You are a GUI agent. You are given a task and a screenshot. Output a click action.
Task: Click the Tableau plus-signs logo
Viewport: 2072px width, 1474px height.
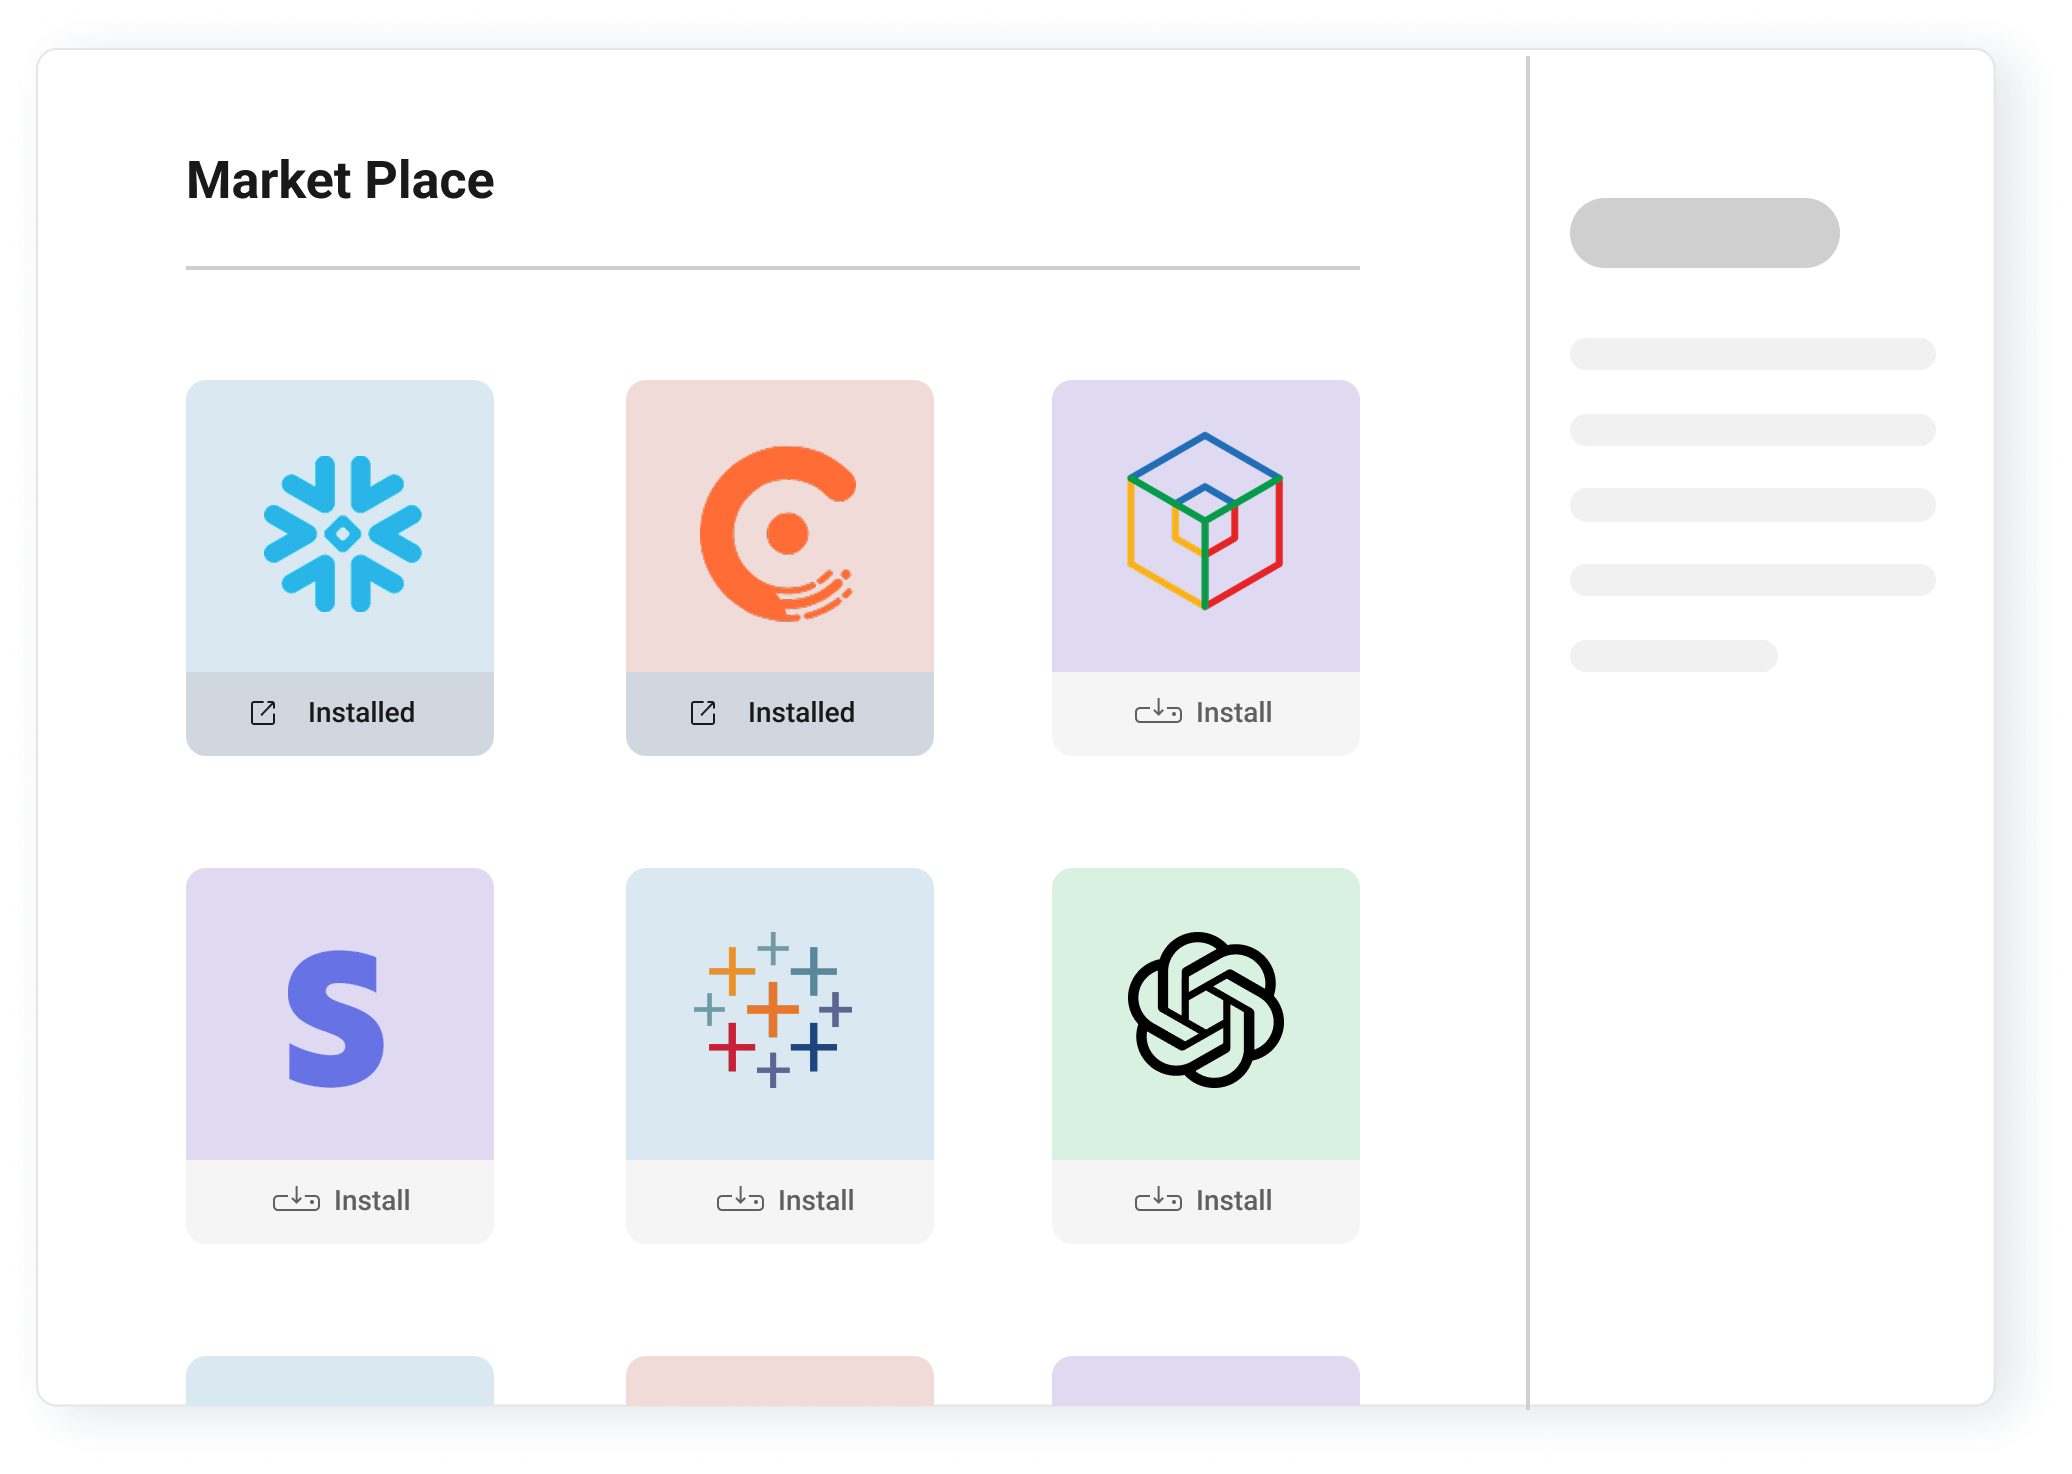point(772,1009)
